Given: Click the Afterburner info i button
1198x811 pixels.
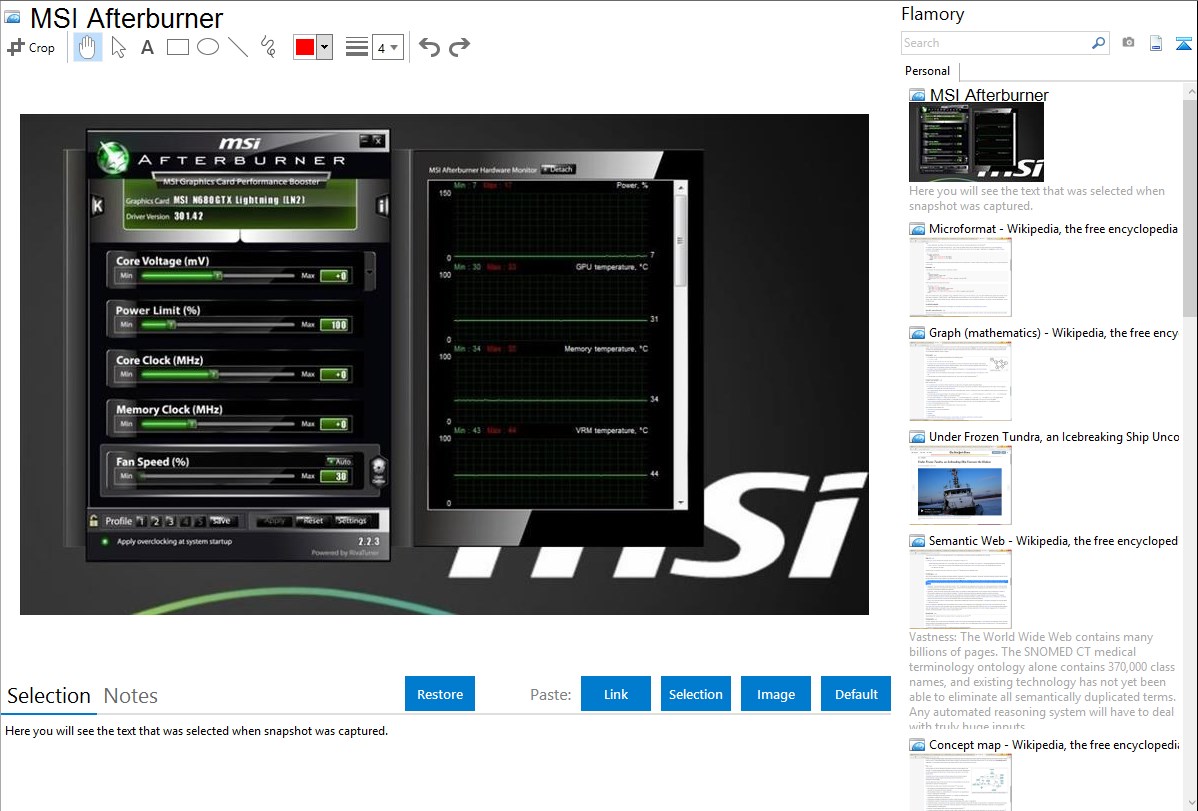Looking at the screenshot, I should point(382,206).
